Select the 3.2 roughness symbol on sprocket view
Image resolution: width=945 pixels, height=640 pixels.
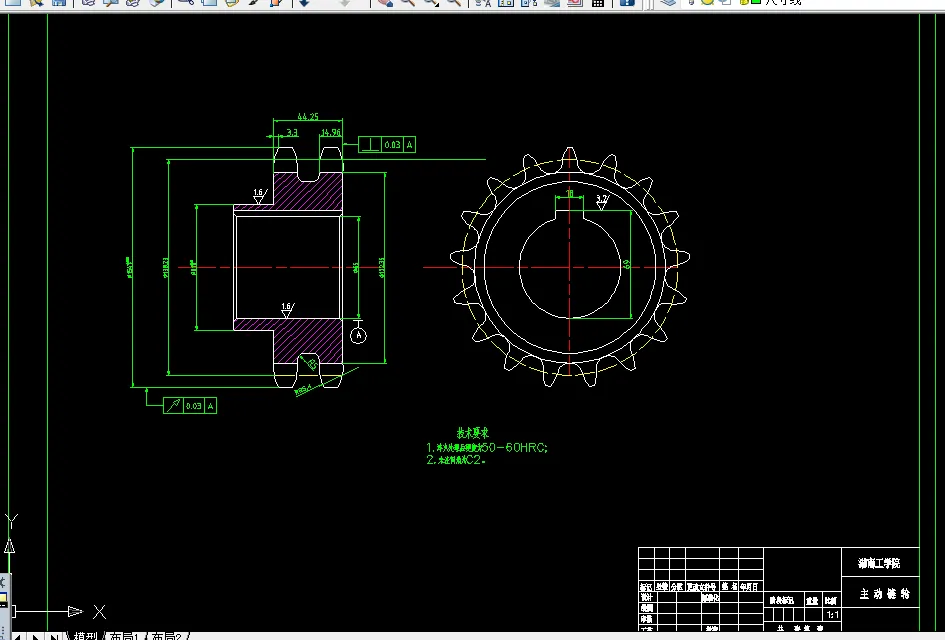[602, 201]
